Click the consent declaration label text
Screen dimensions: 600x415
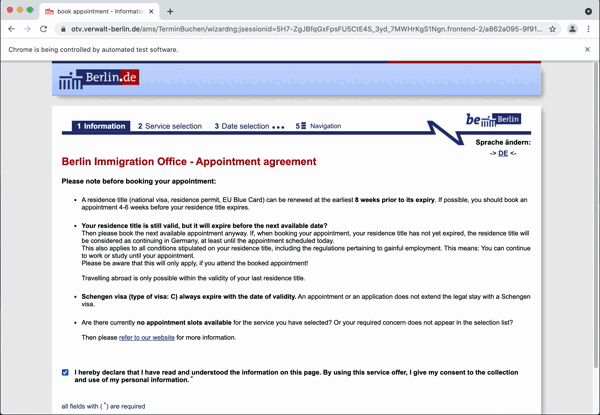pos(296,376)
